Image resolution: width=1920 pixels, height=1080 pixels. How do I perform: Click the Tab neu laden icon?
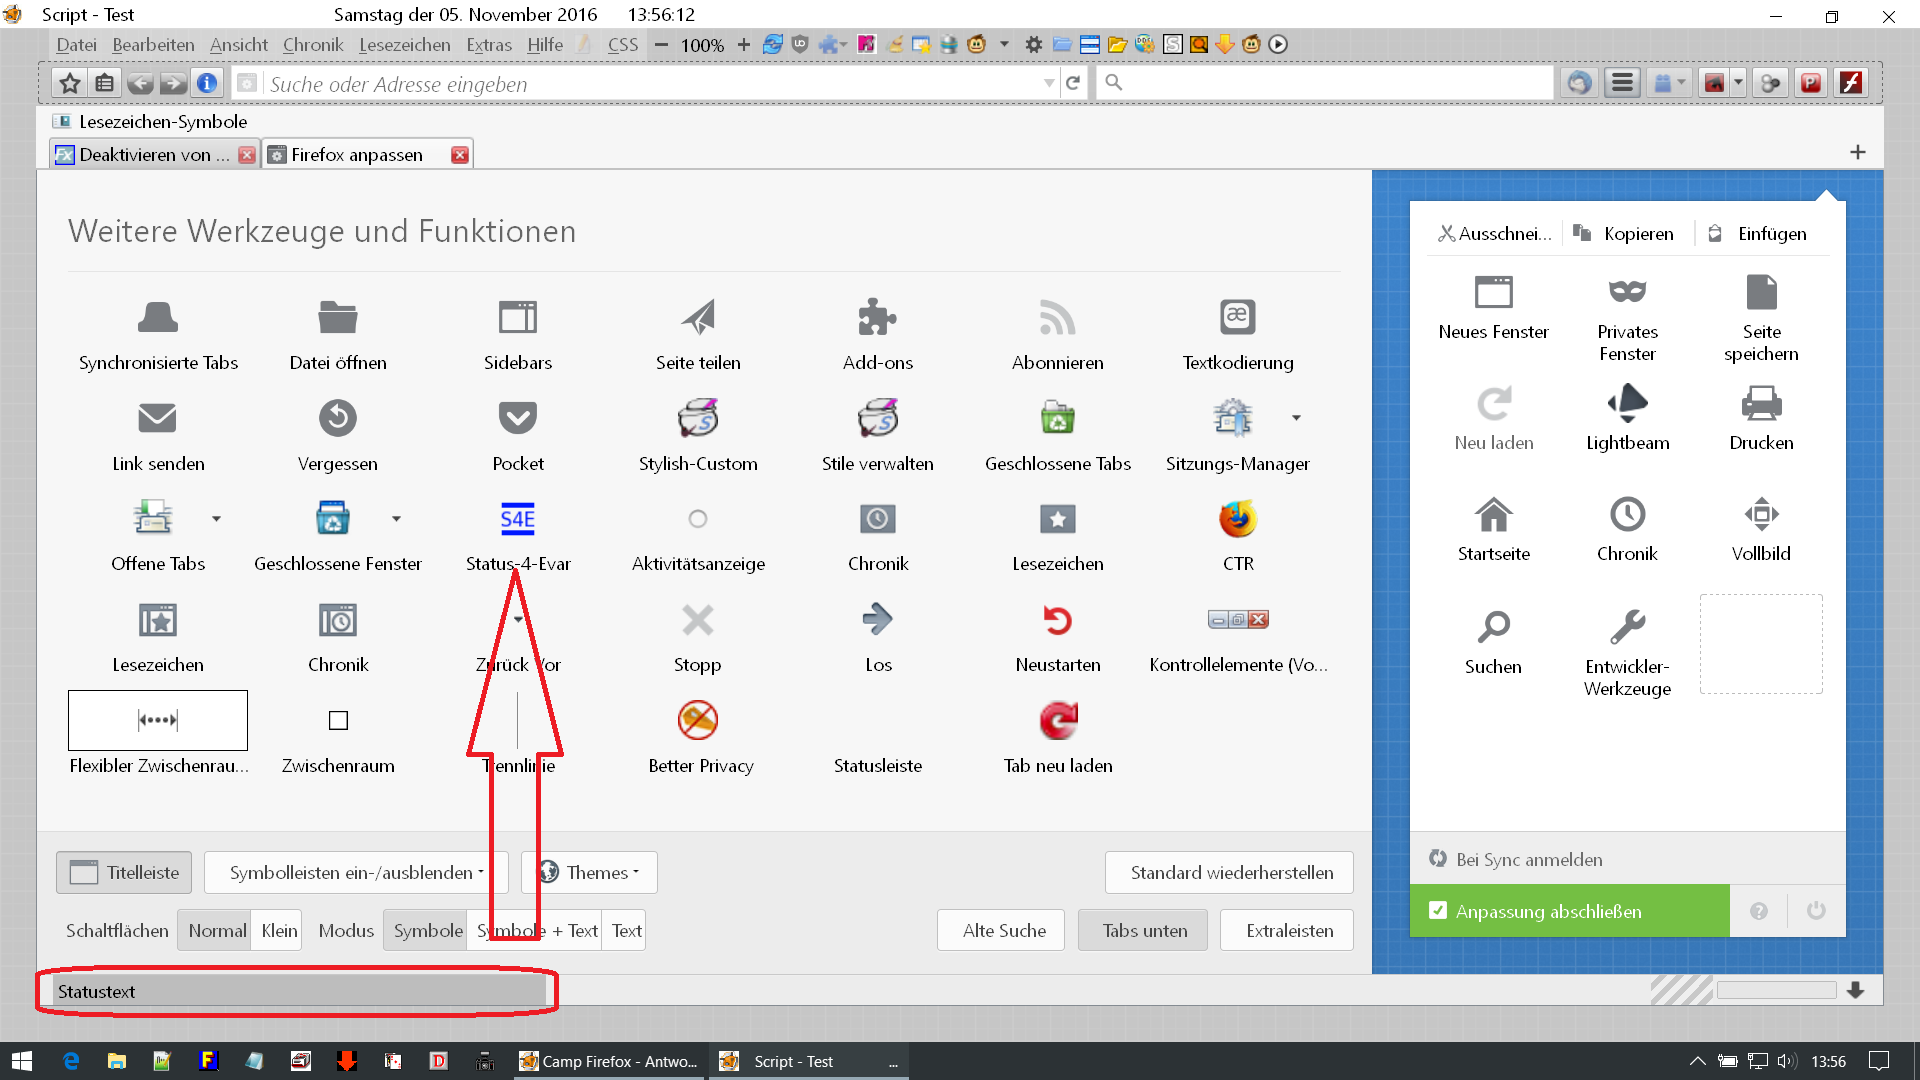(1057, 720)
